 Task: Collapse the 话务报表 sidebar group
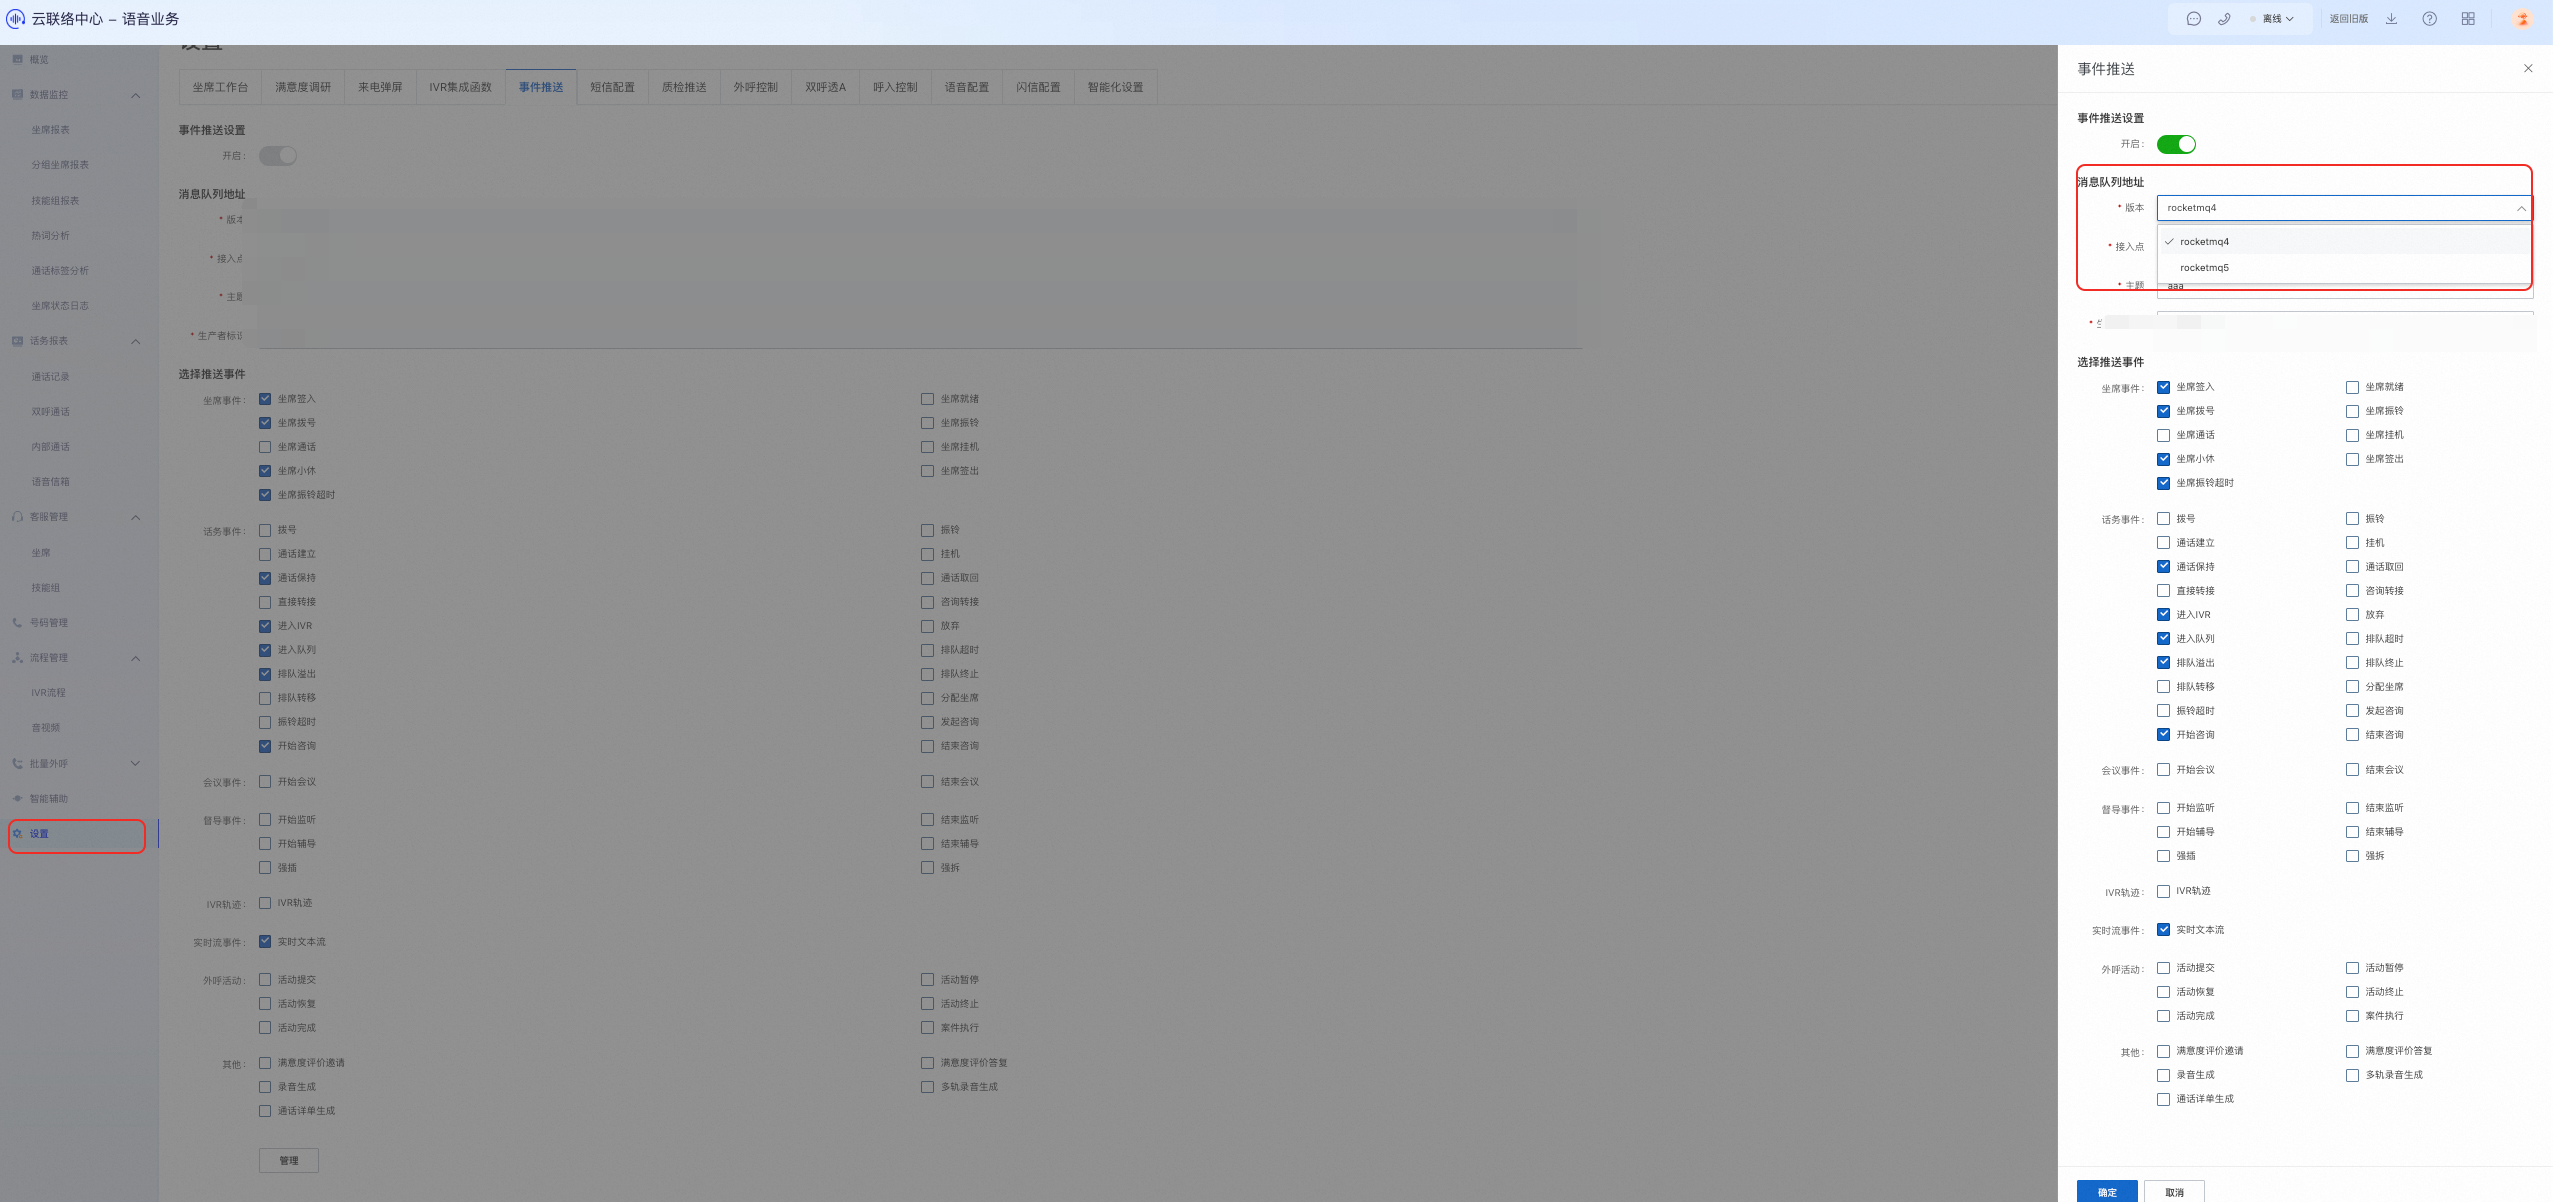pyautogui.click(x=136, y=341)
